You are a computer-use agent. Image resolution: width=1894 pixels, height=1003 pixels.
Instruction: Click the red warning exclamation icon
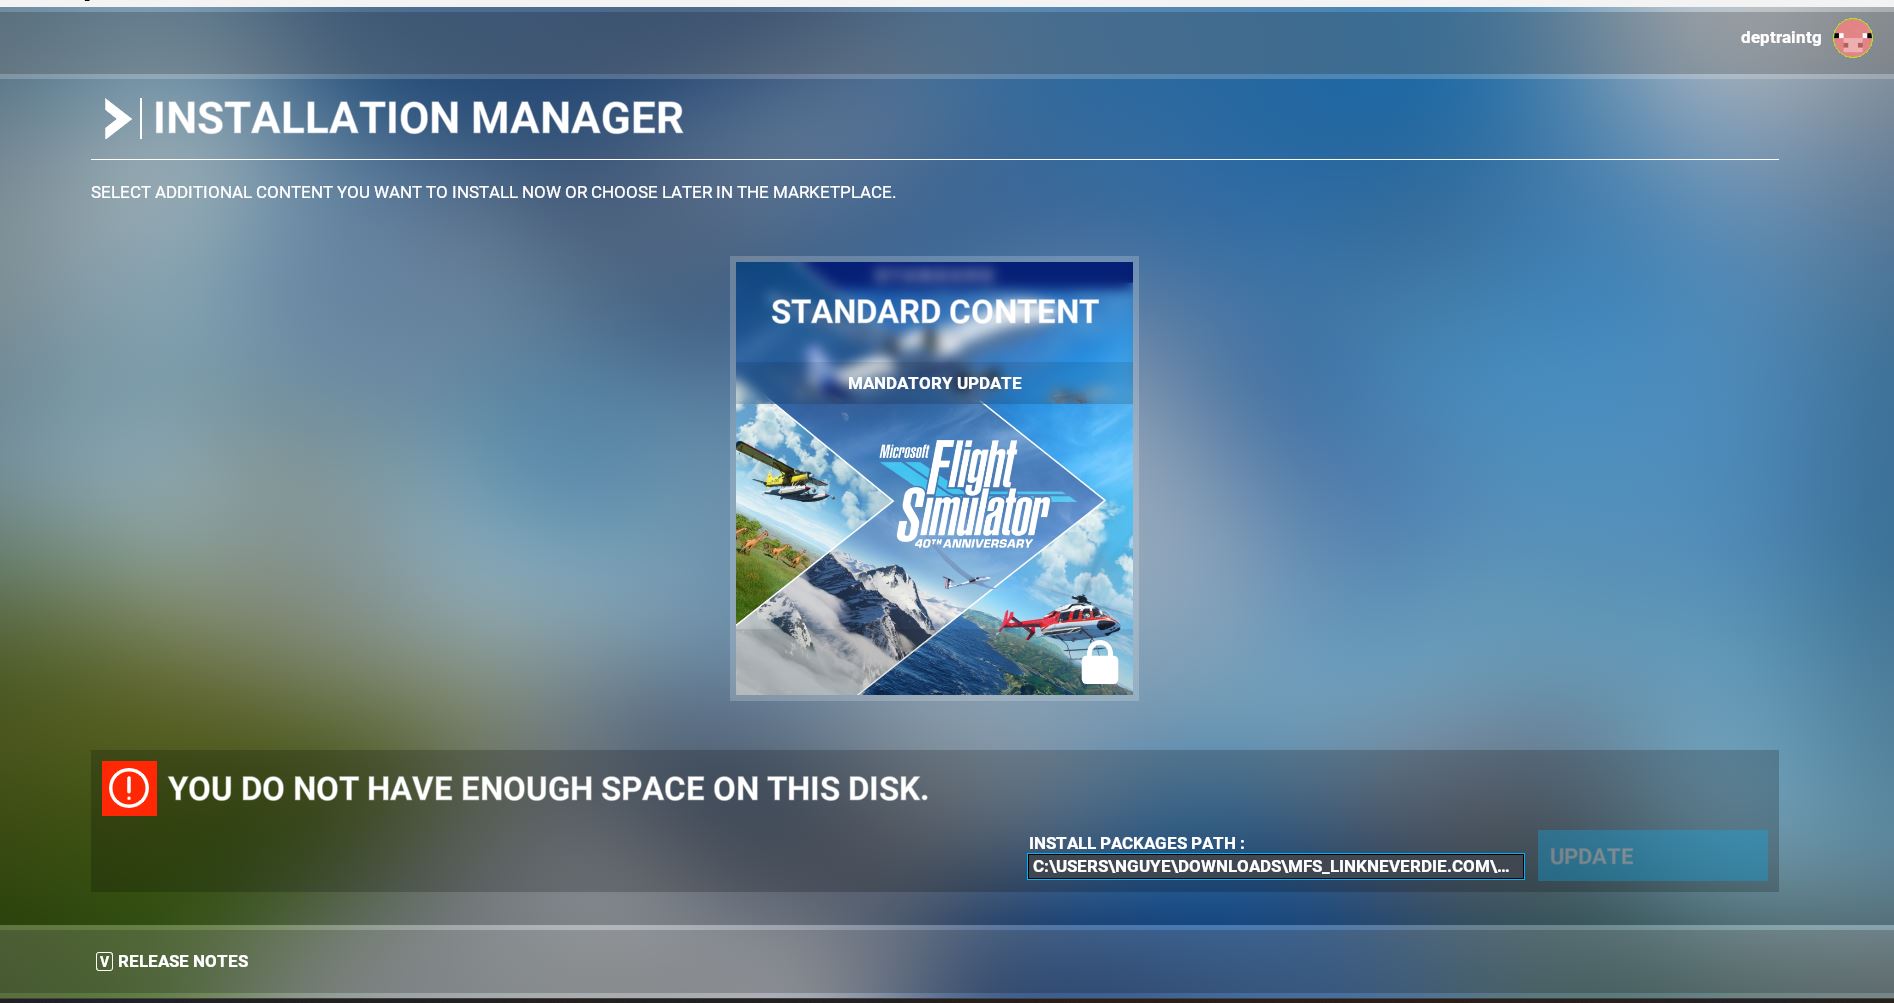click(x=131, y=790)
